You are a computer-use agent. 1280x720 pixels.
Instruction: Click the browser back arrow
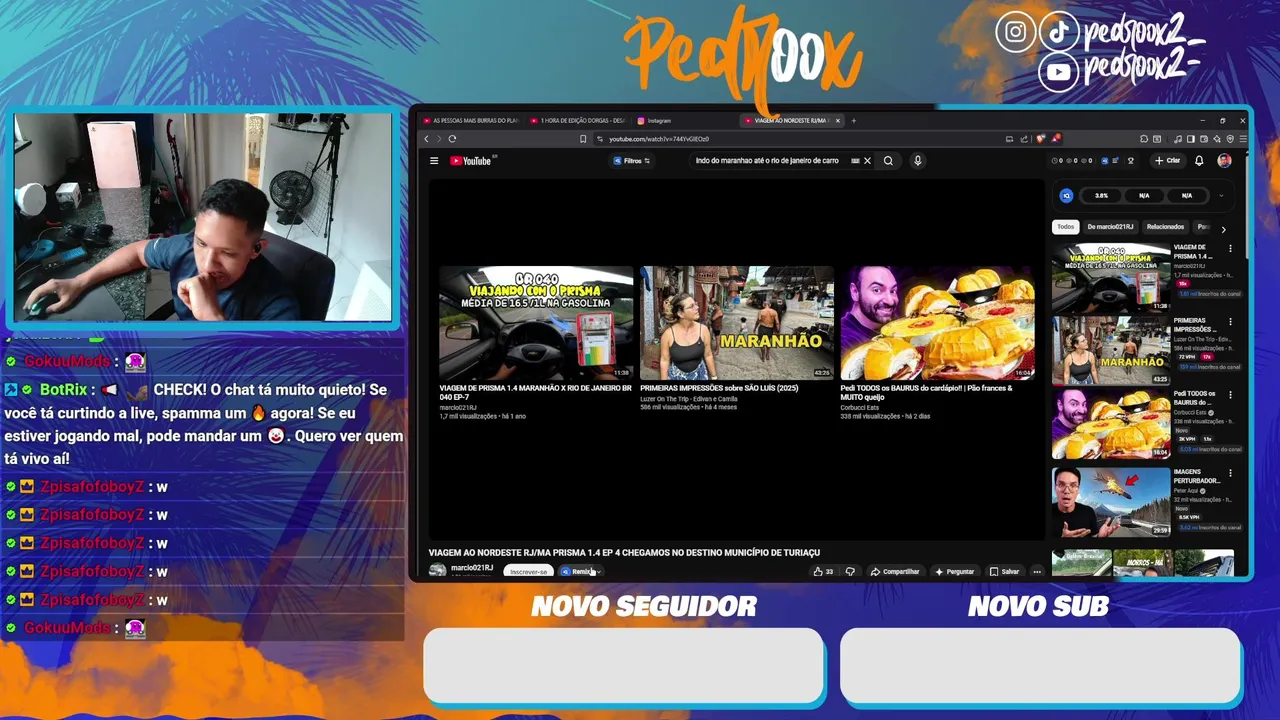click(x=427, y=139)
